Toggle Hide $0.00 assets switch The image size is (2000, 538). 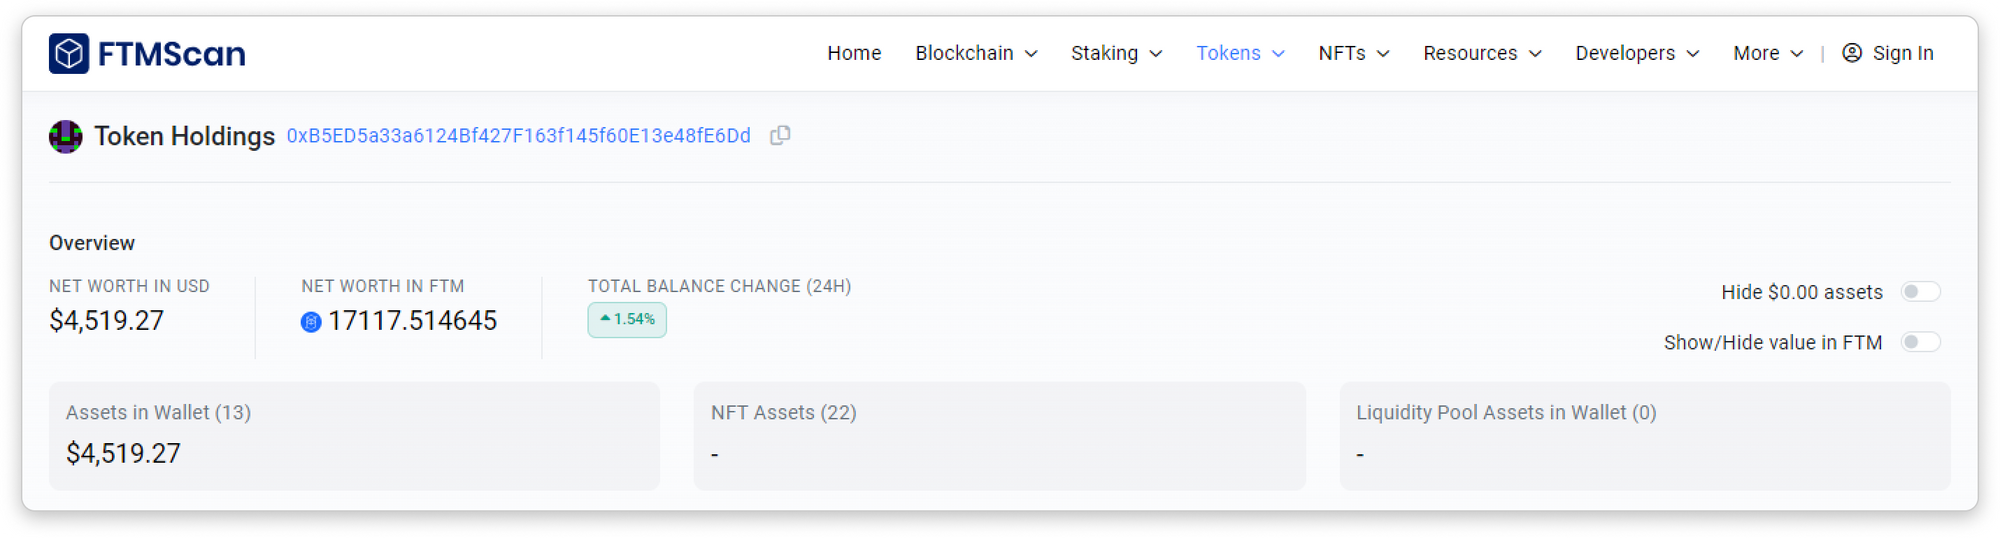point(1920,292)
